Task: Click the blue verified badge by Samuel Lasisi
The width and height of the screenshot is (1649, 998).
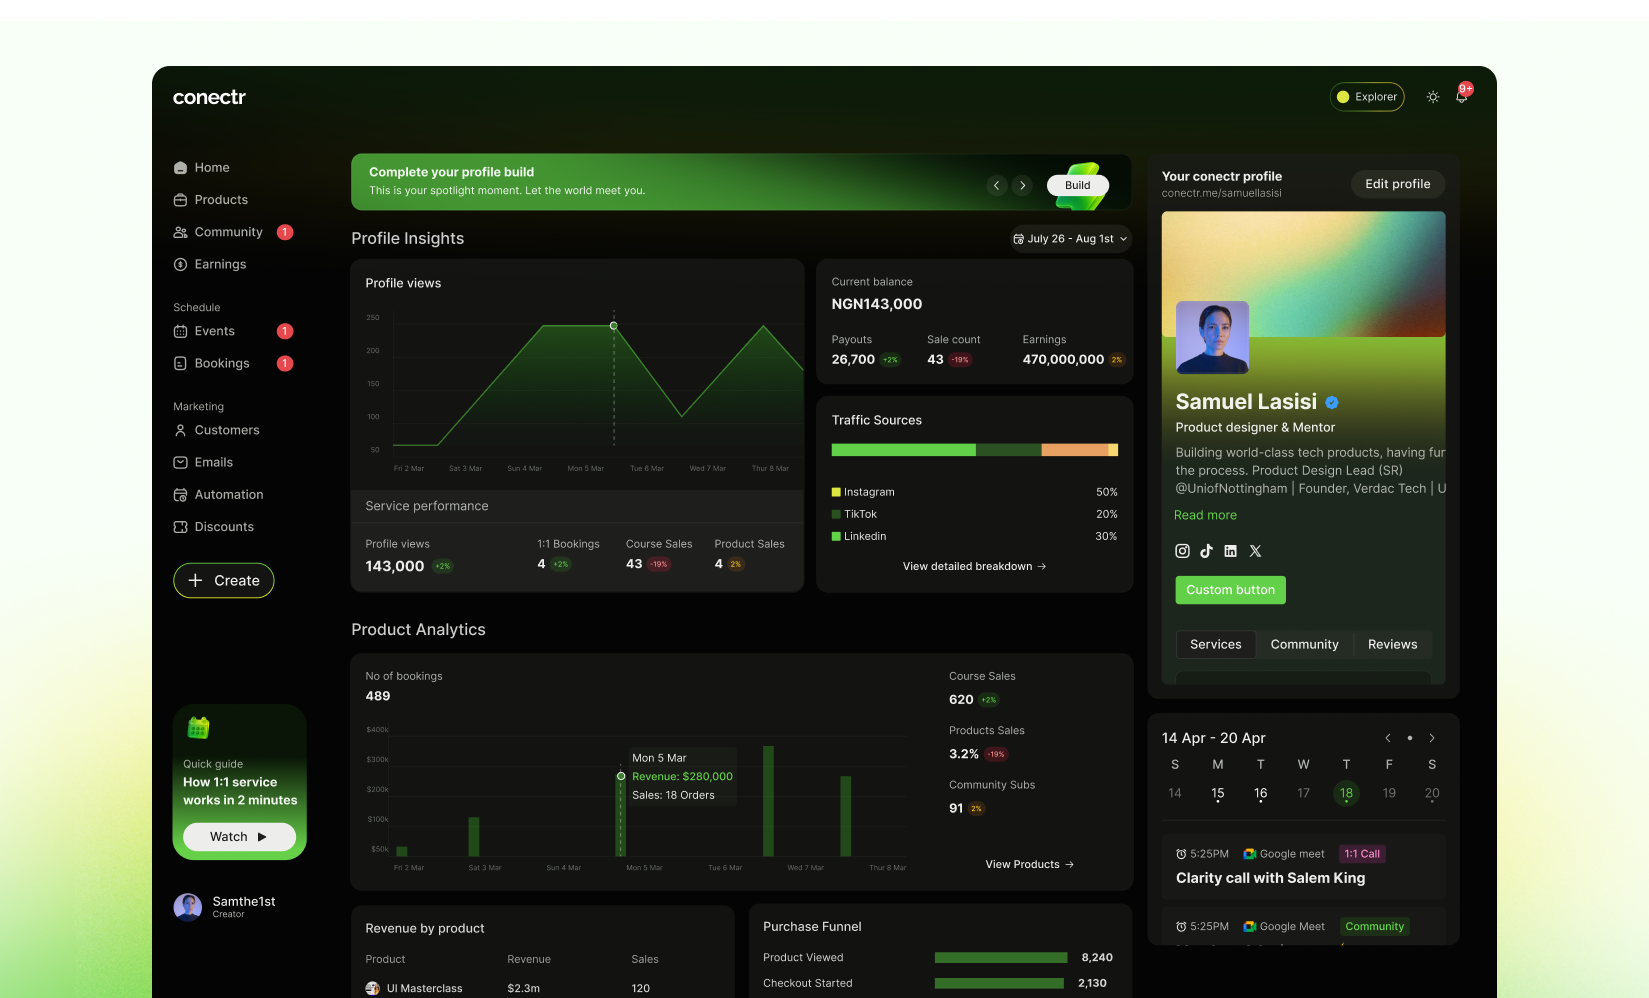Action: [x=1332, y=402]
